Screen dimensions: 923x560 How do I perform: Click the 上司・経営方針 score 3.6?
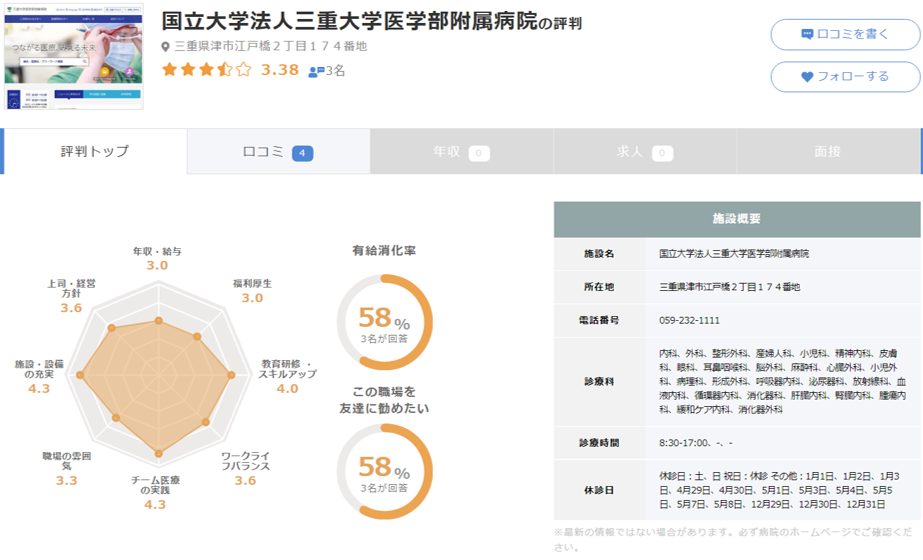tap(71, 308)
